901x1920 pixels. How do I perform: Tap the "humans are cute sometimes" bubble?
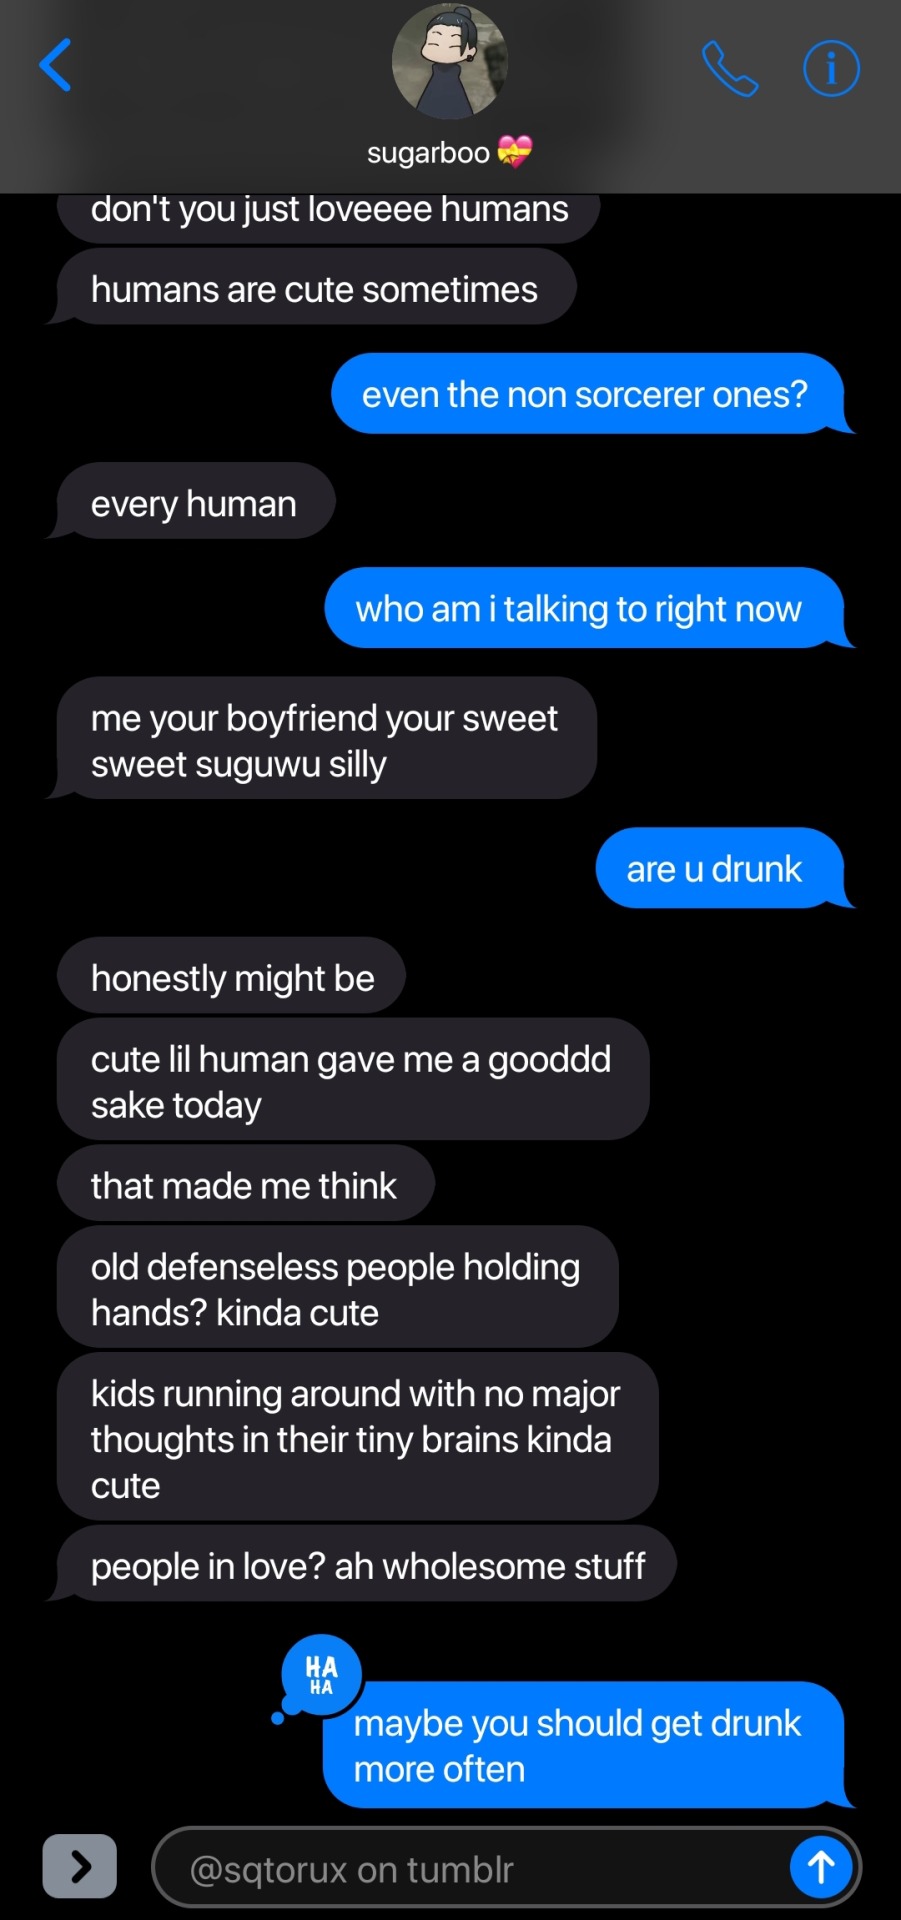click(314, 288)
